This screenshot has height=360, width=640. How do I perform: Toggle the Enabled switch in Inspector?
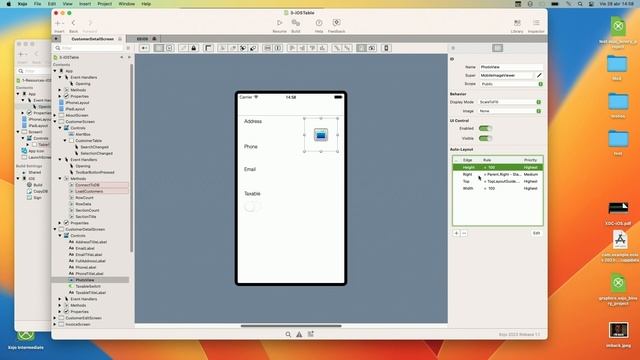[x=485, y=129]
